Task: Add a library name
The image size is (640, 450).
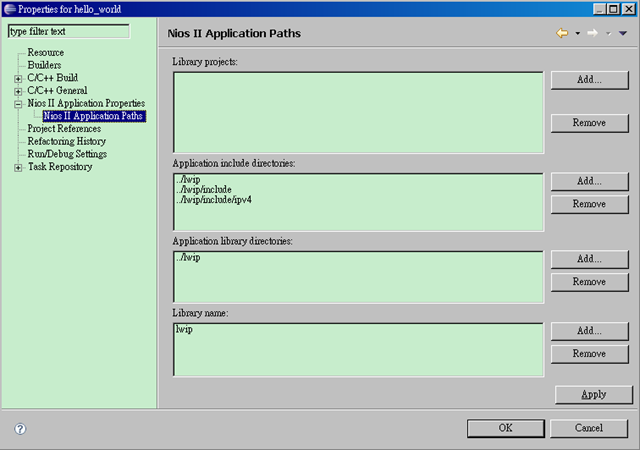Action: [x=589, y=331]
